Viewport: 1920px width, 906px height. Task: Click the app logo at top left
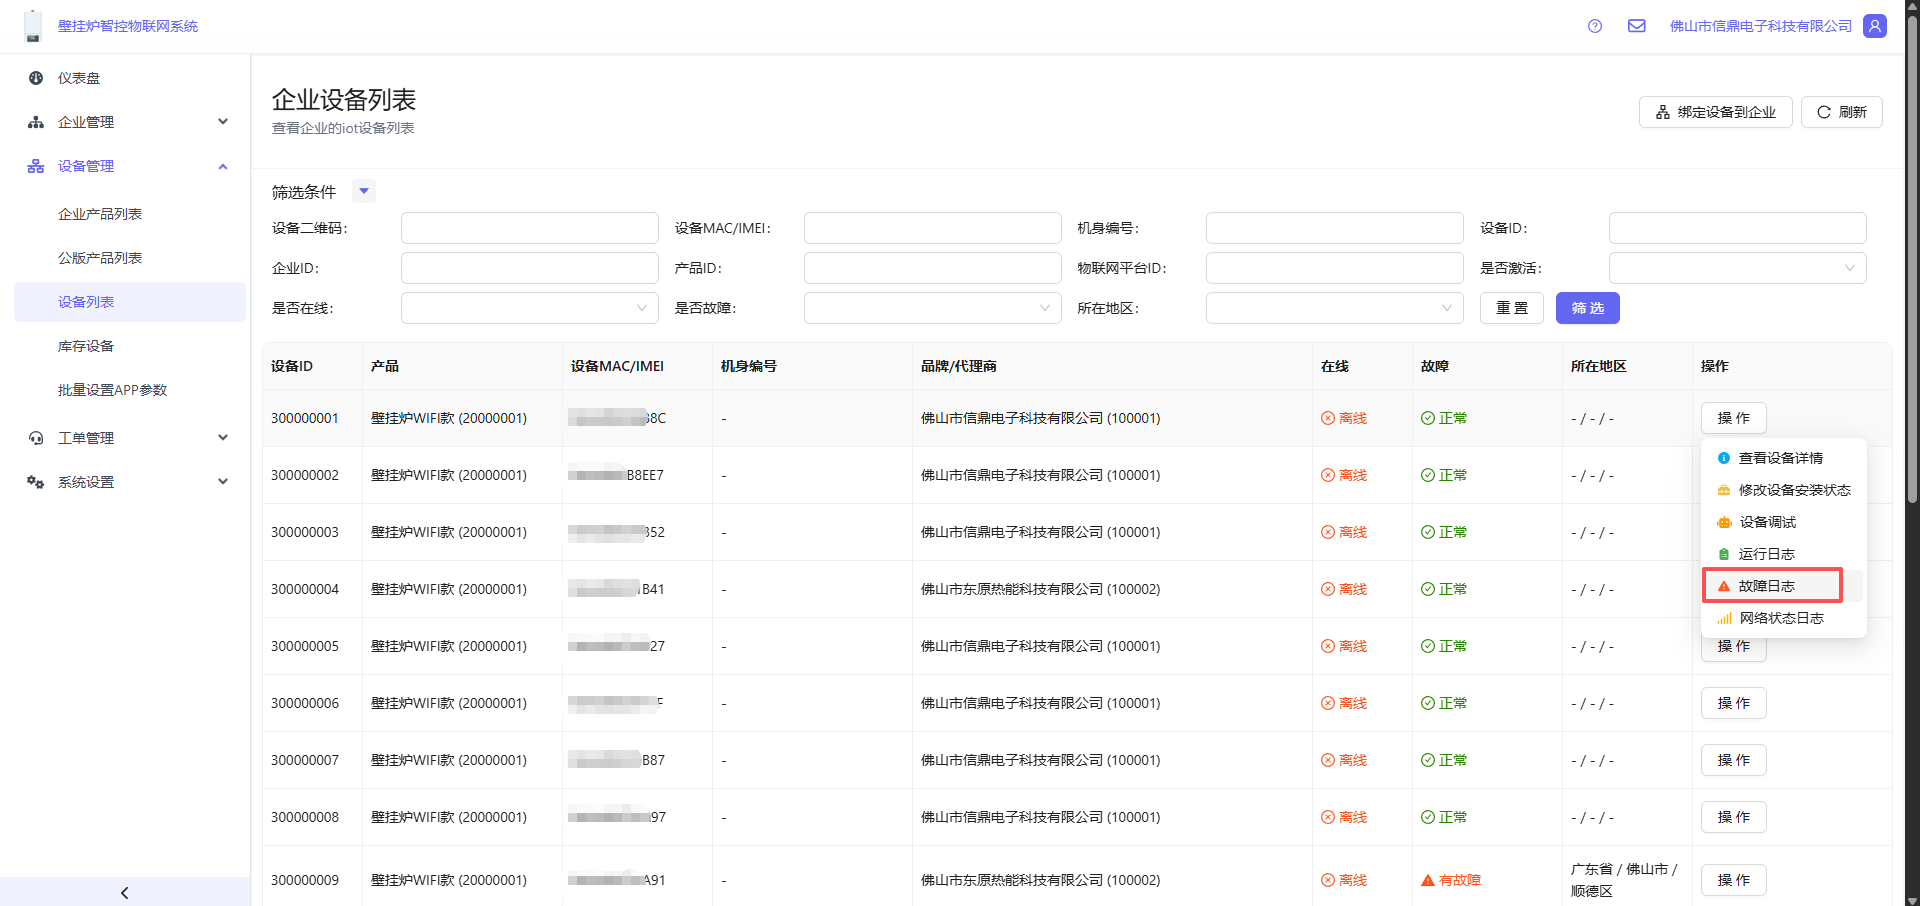33,26
